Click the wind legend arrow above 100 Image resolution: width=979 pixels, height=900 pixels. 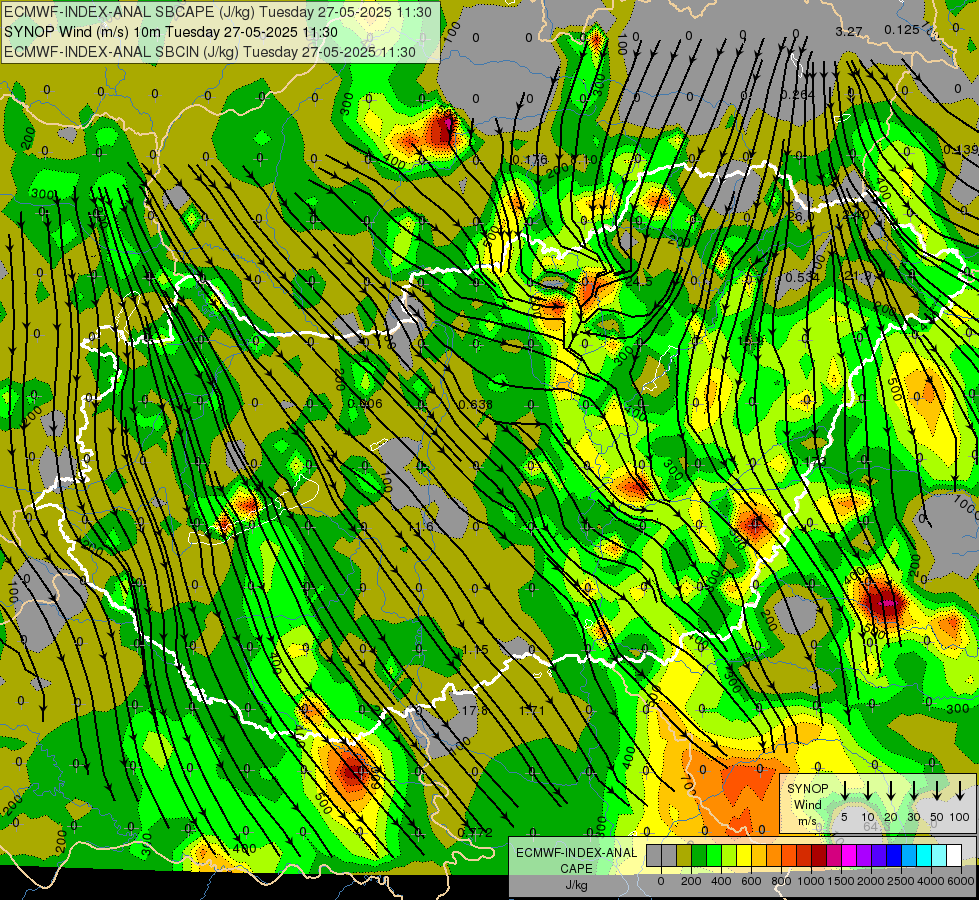click(x=960, y=791)
